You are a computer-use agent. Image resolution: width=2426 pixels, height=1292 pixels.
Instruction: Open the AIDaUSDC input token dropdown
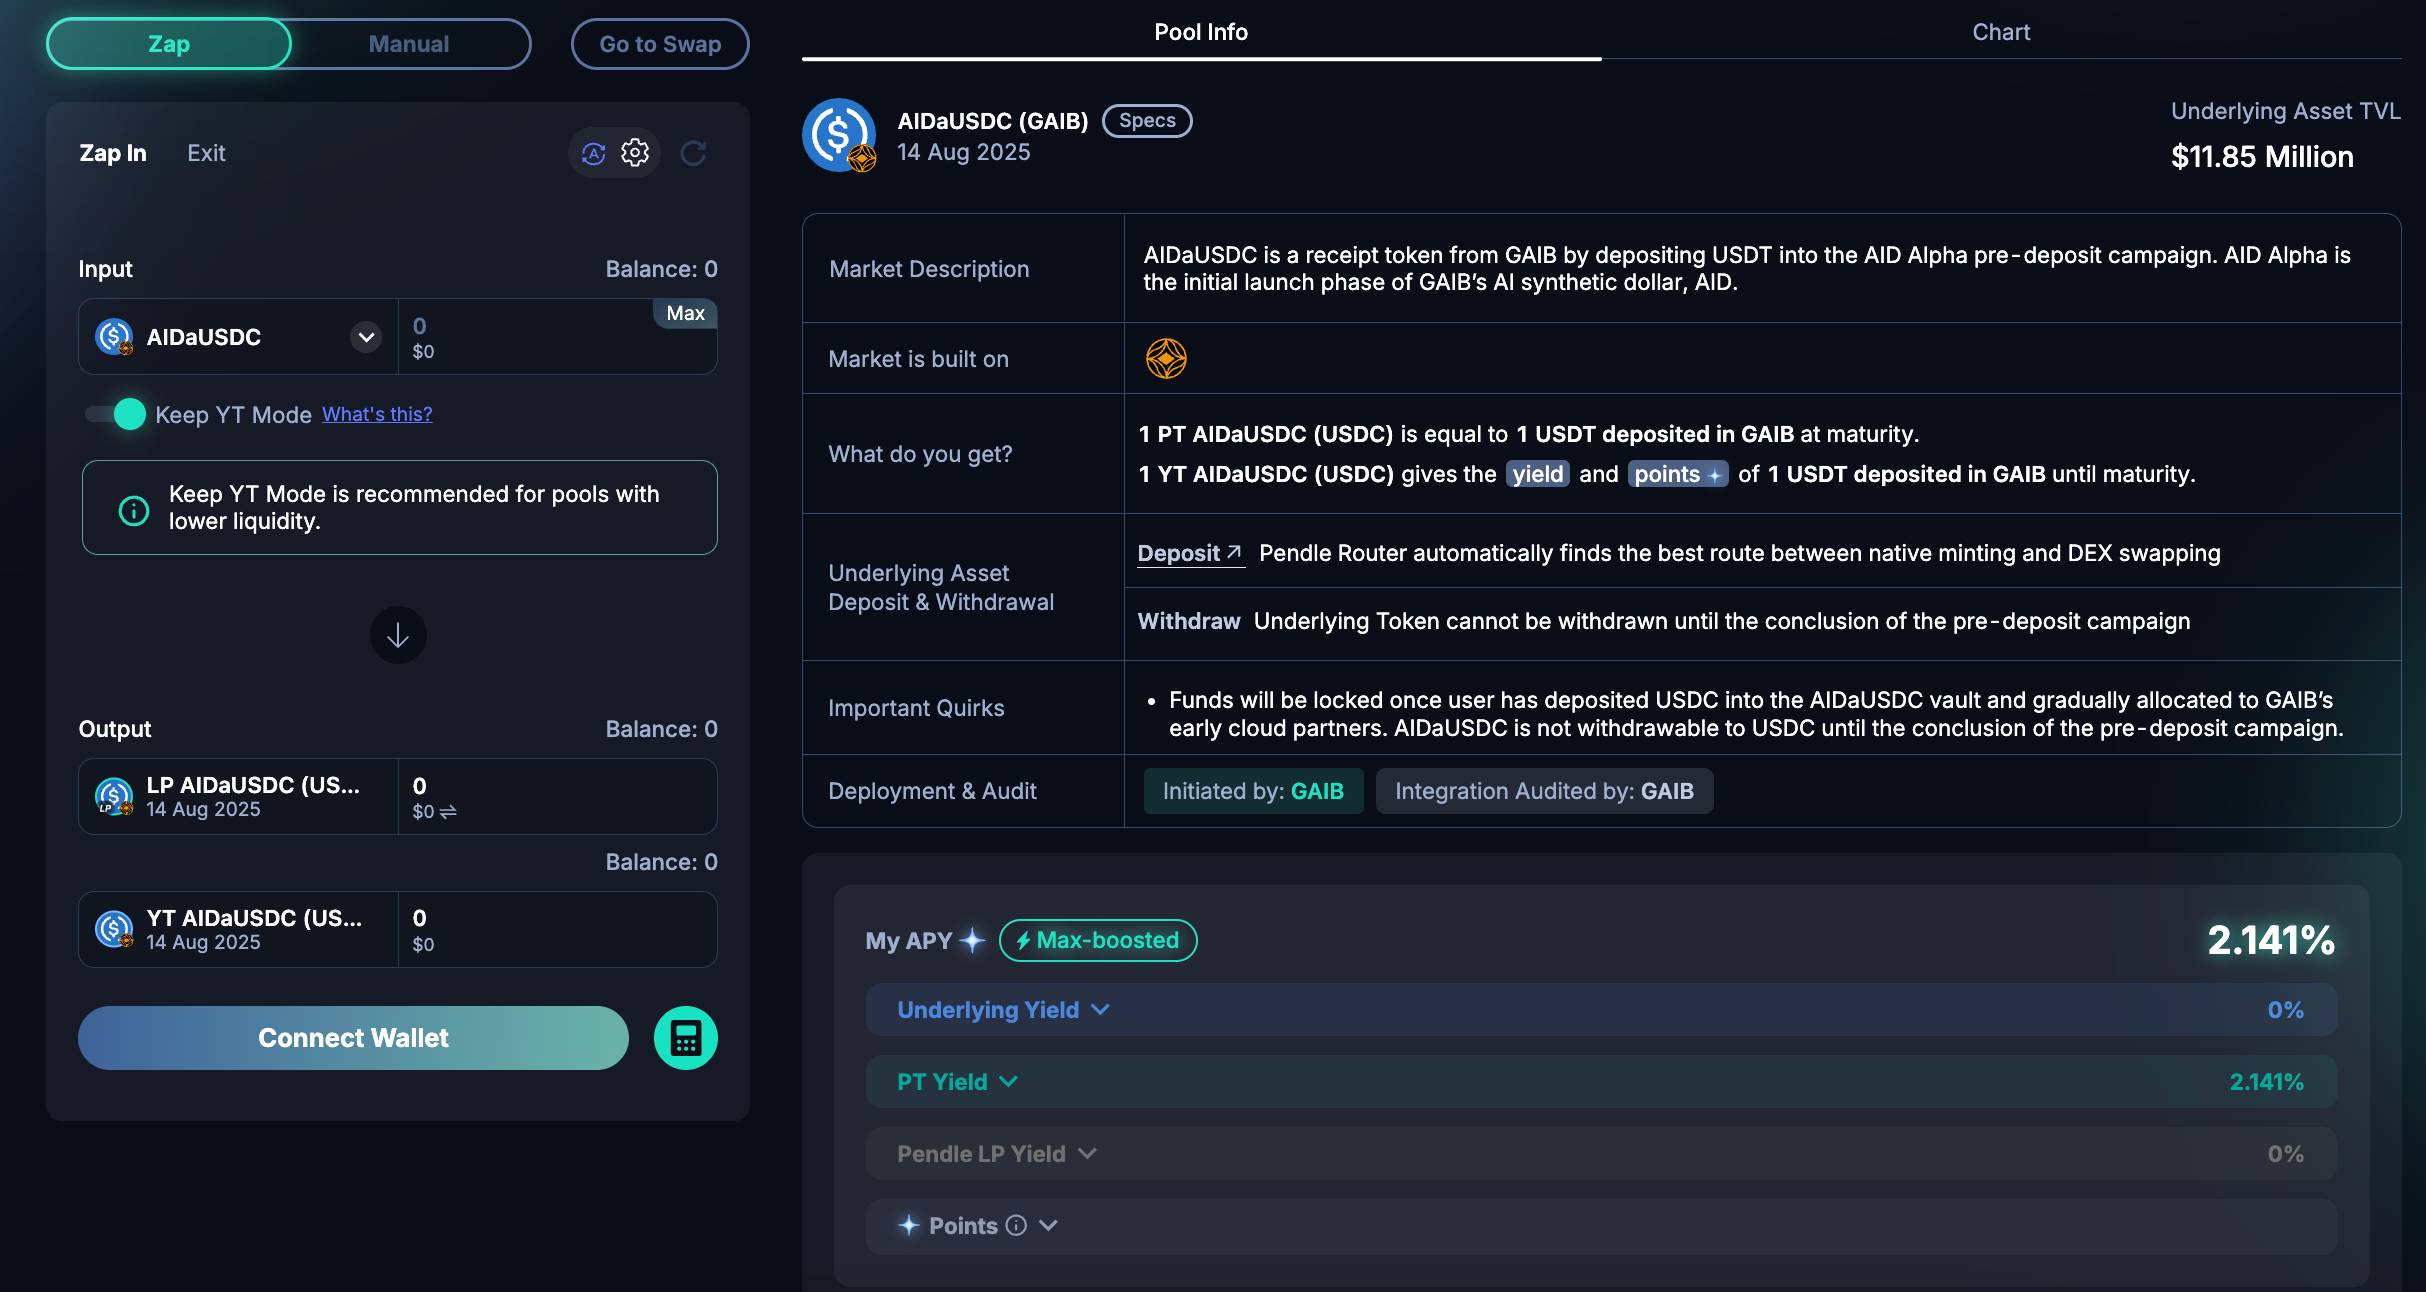(x=366, y=337)
